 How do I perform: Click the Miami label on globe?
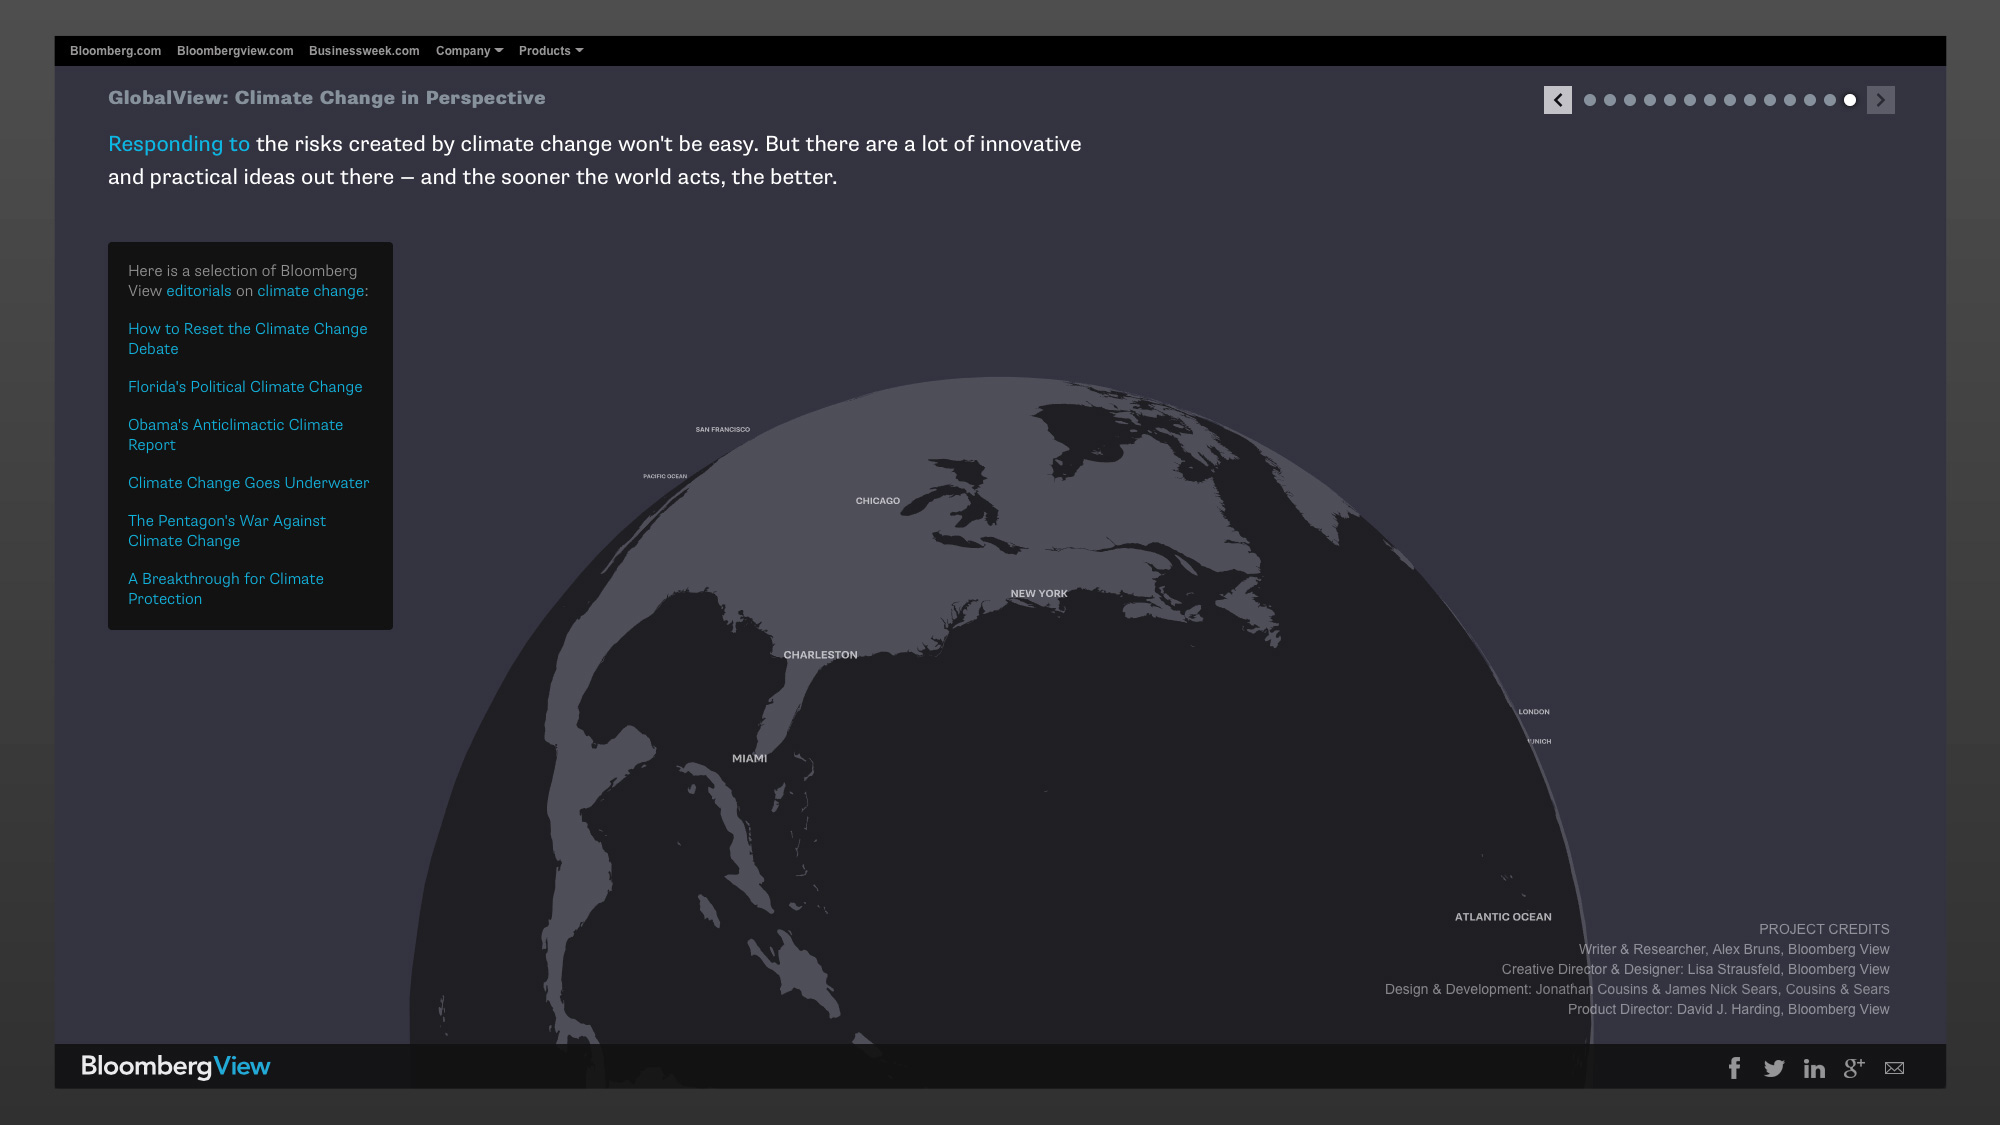(749, 759)
